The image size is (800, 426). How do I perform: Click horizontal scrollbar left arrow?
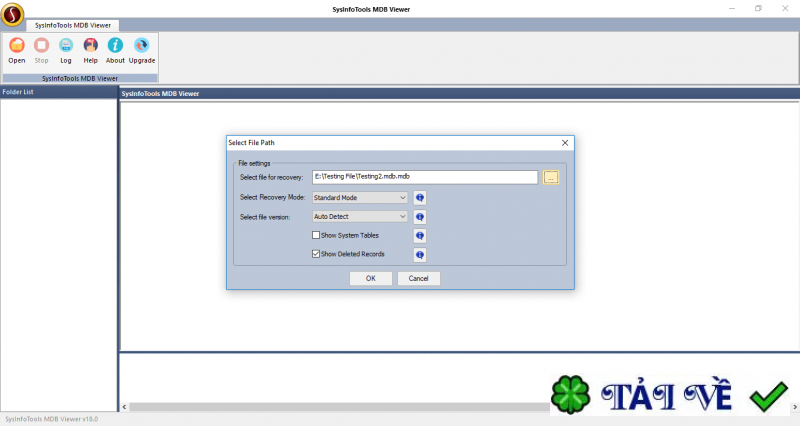pos(124,407)
